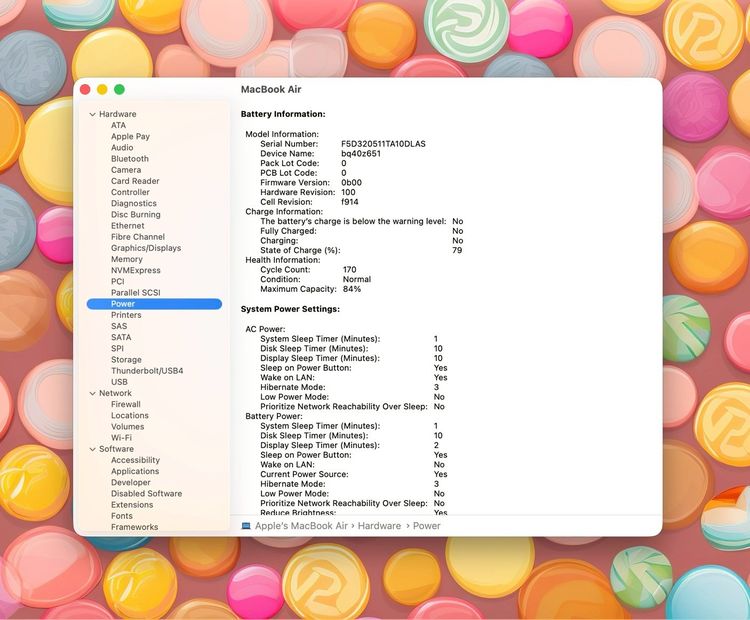The width and height of the screenshot is (750, 620).
Task: Select Developer under Software
Action: (131, 483)
